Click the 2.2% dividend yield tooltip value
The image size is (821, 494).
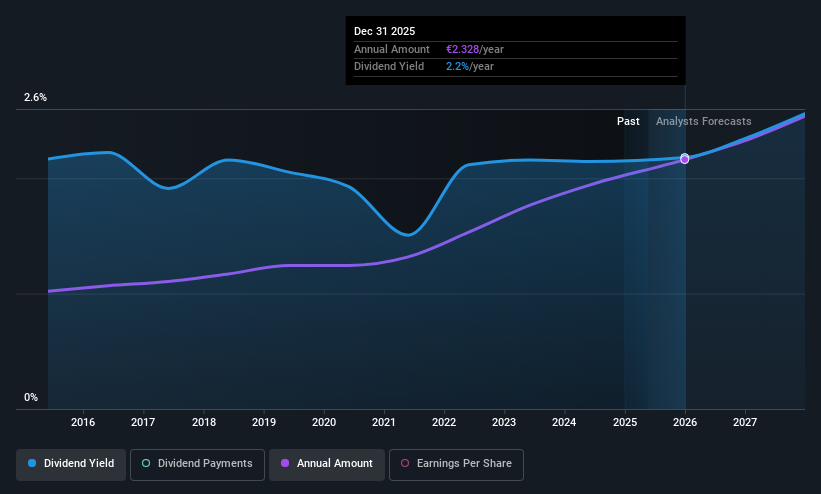[x=457, y=67]
